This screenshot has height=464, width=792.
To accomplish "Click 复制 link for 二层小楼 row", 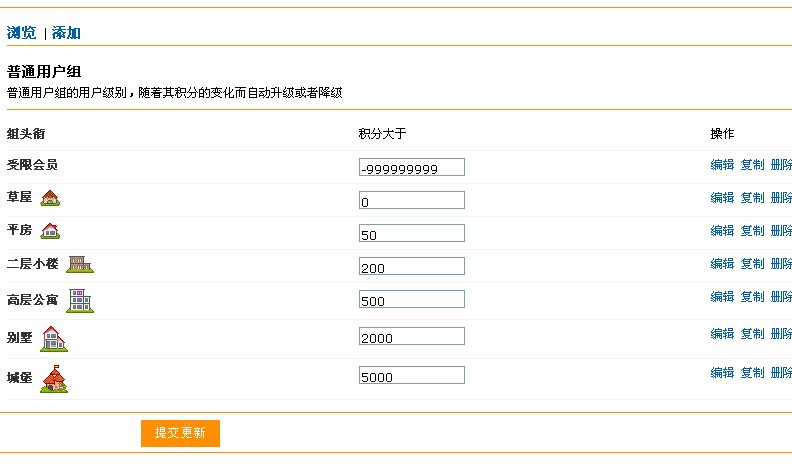I will 752,264.
